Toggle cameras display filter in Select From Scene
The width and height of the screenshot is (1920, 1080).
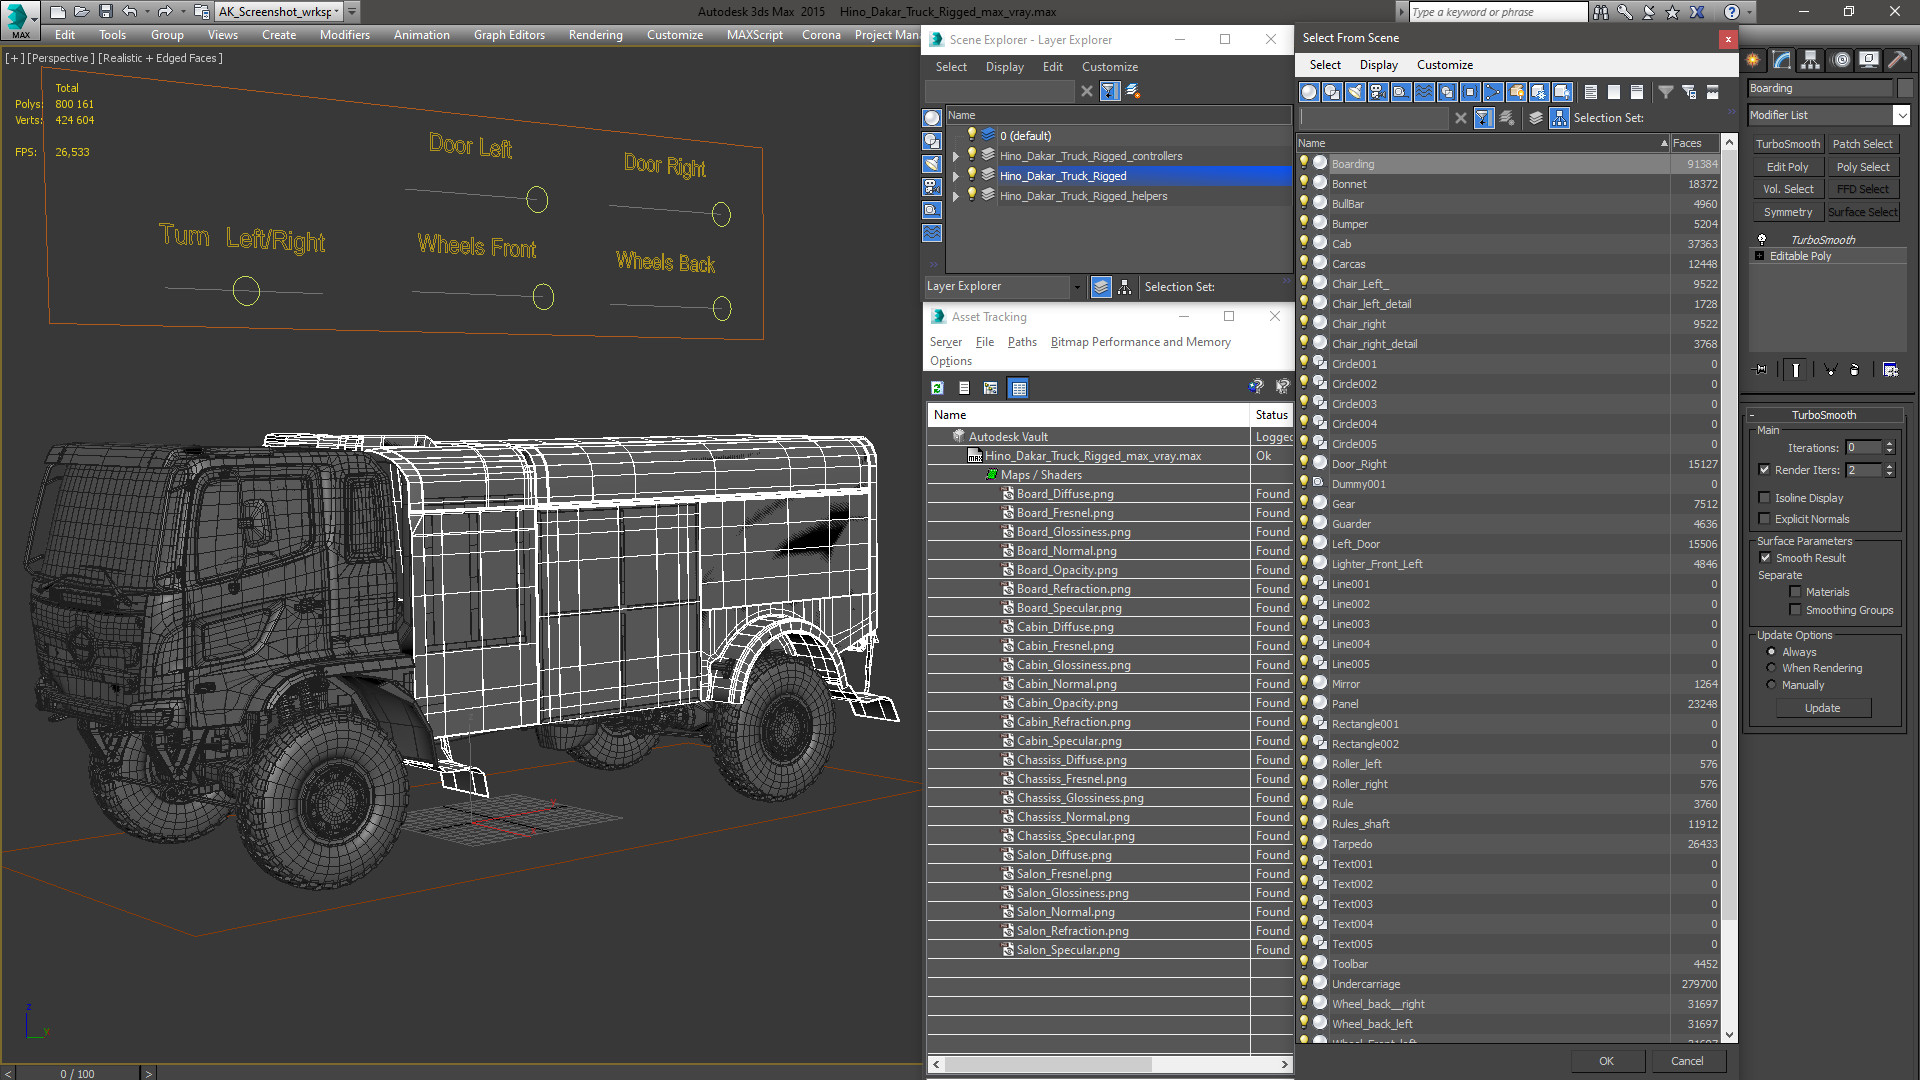(x=1378, y=92)
